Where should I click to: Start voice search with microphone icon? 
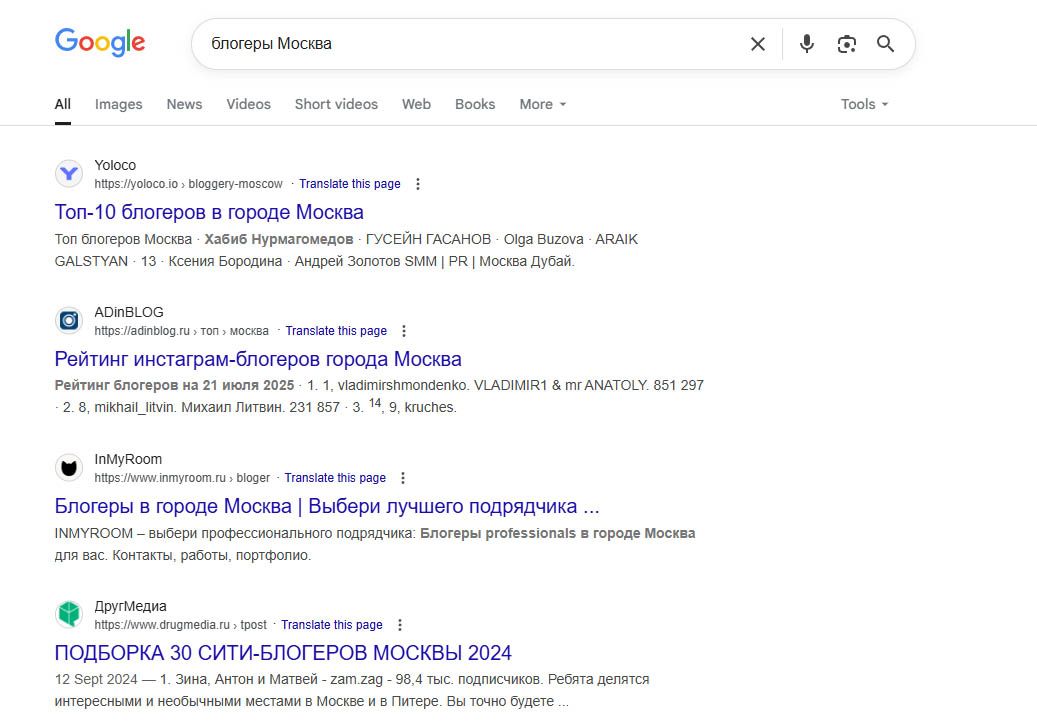[806, 44]
